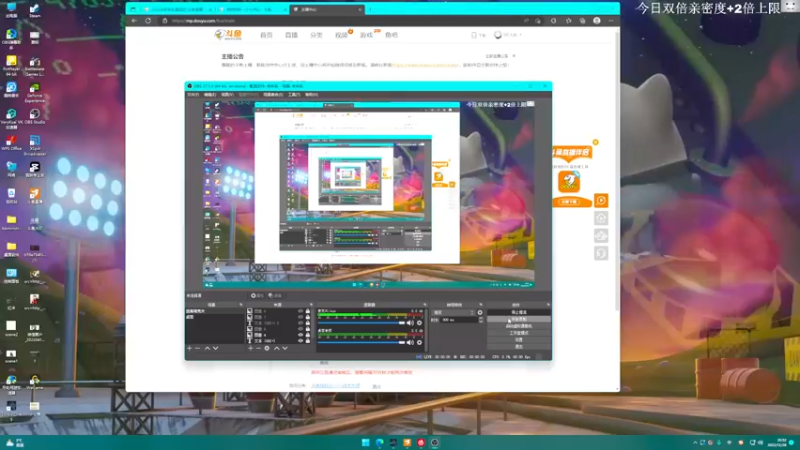Open the 直播 item in the Douyu navigation

(x=291, y=35)
